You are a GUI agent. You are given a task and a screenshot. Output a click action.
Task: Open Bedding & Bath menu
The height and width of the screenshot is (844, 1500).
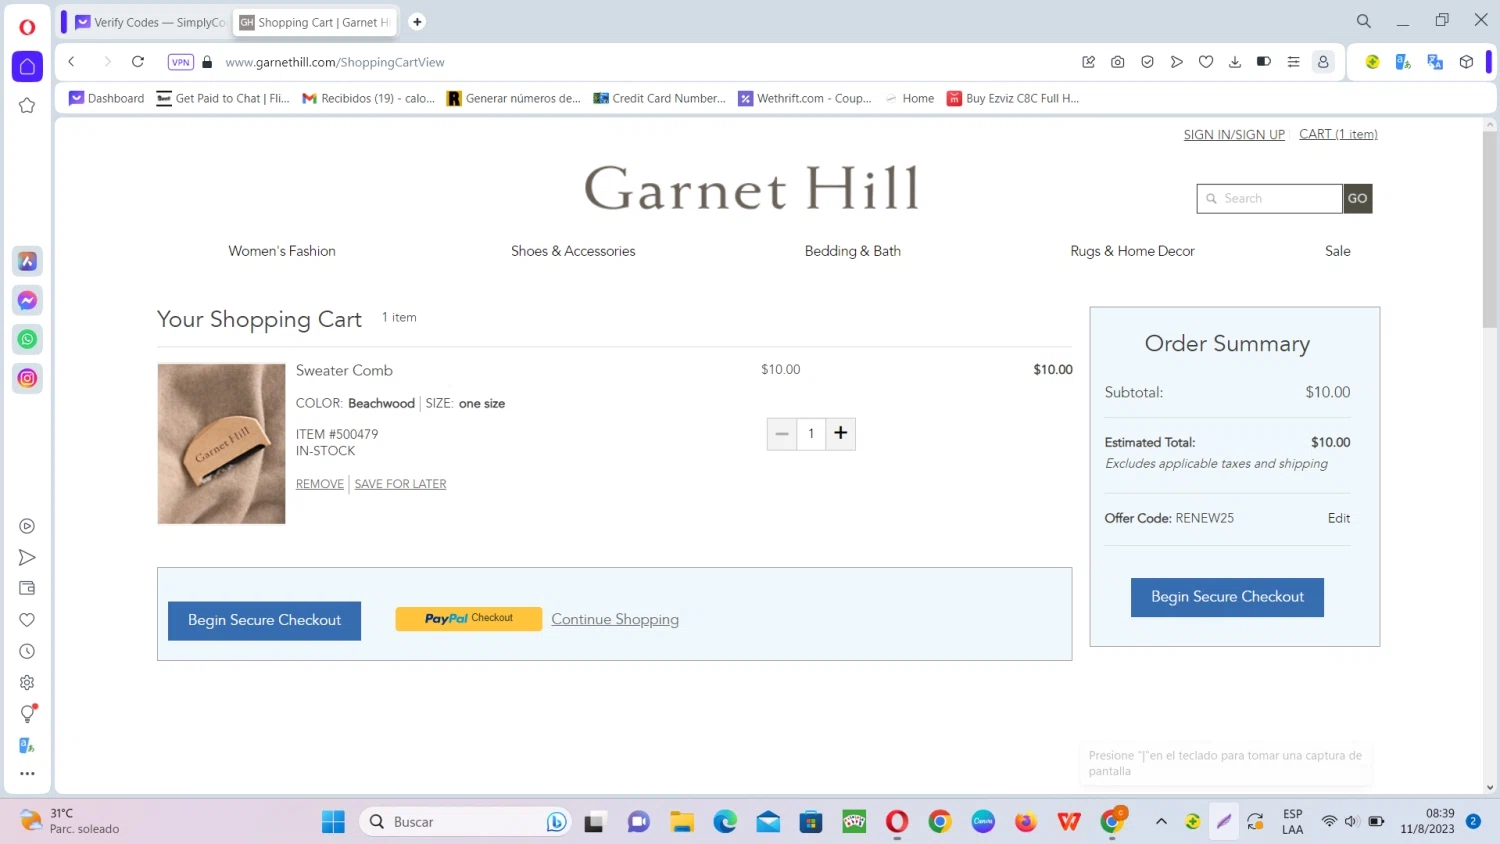(x=853, y=251)
